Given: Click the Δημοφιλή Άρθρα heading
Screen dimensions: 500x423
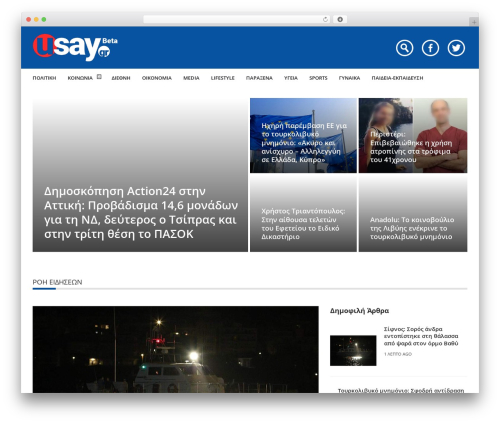Looking at the screenshot, I should pos(359,311).
